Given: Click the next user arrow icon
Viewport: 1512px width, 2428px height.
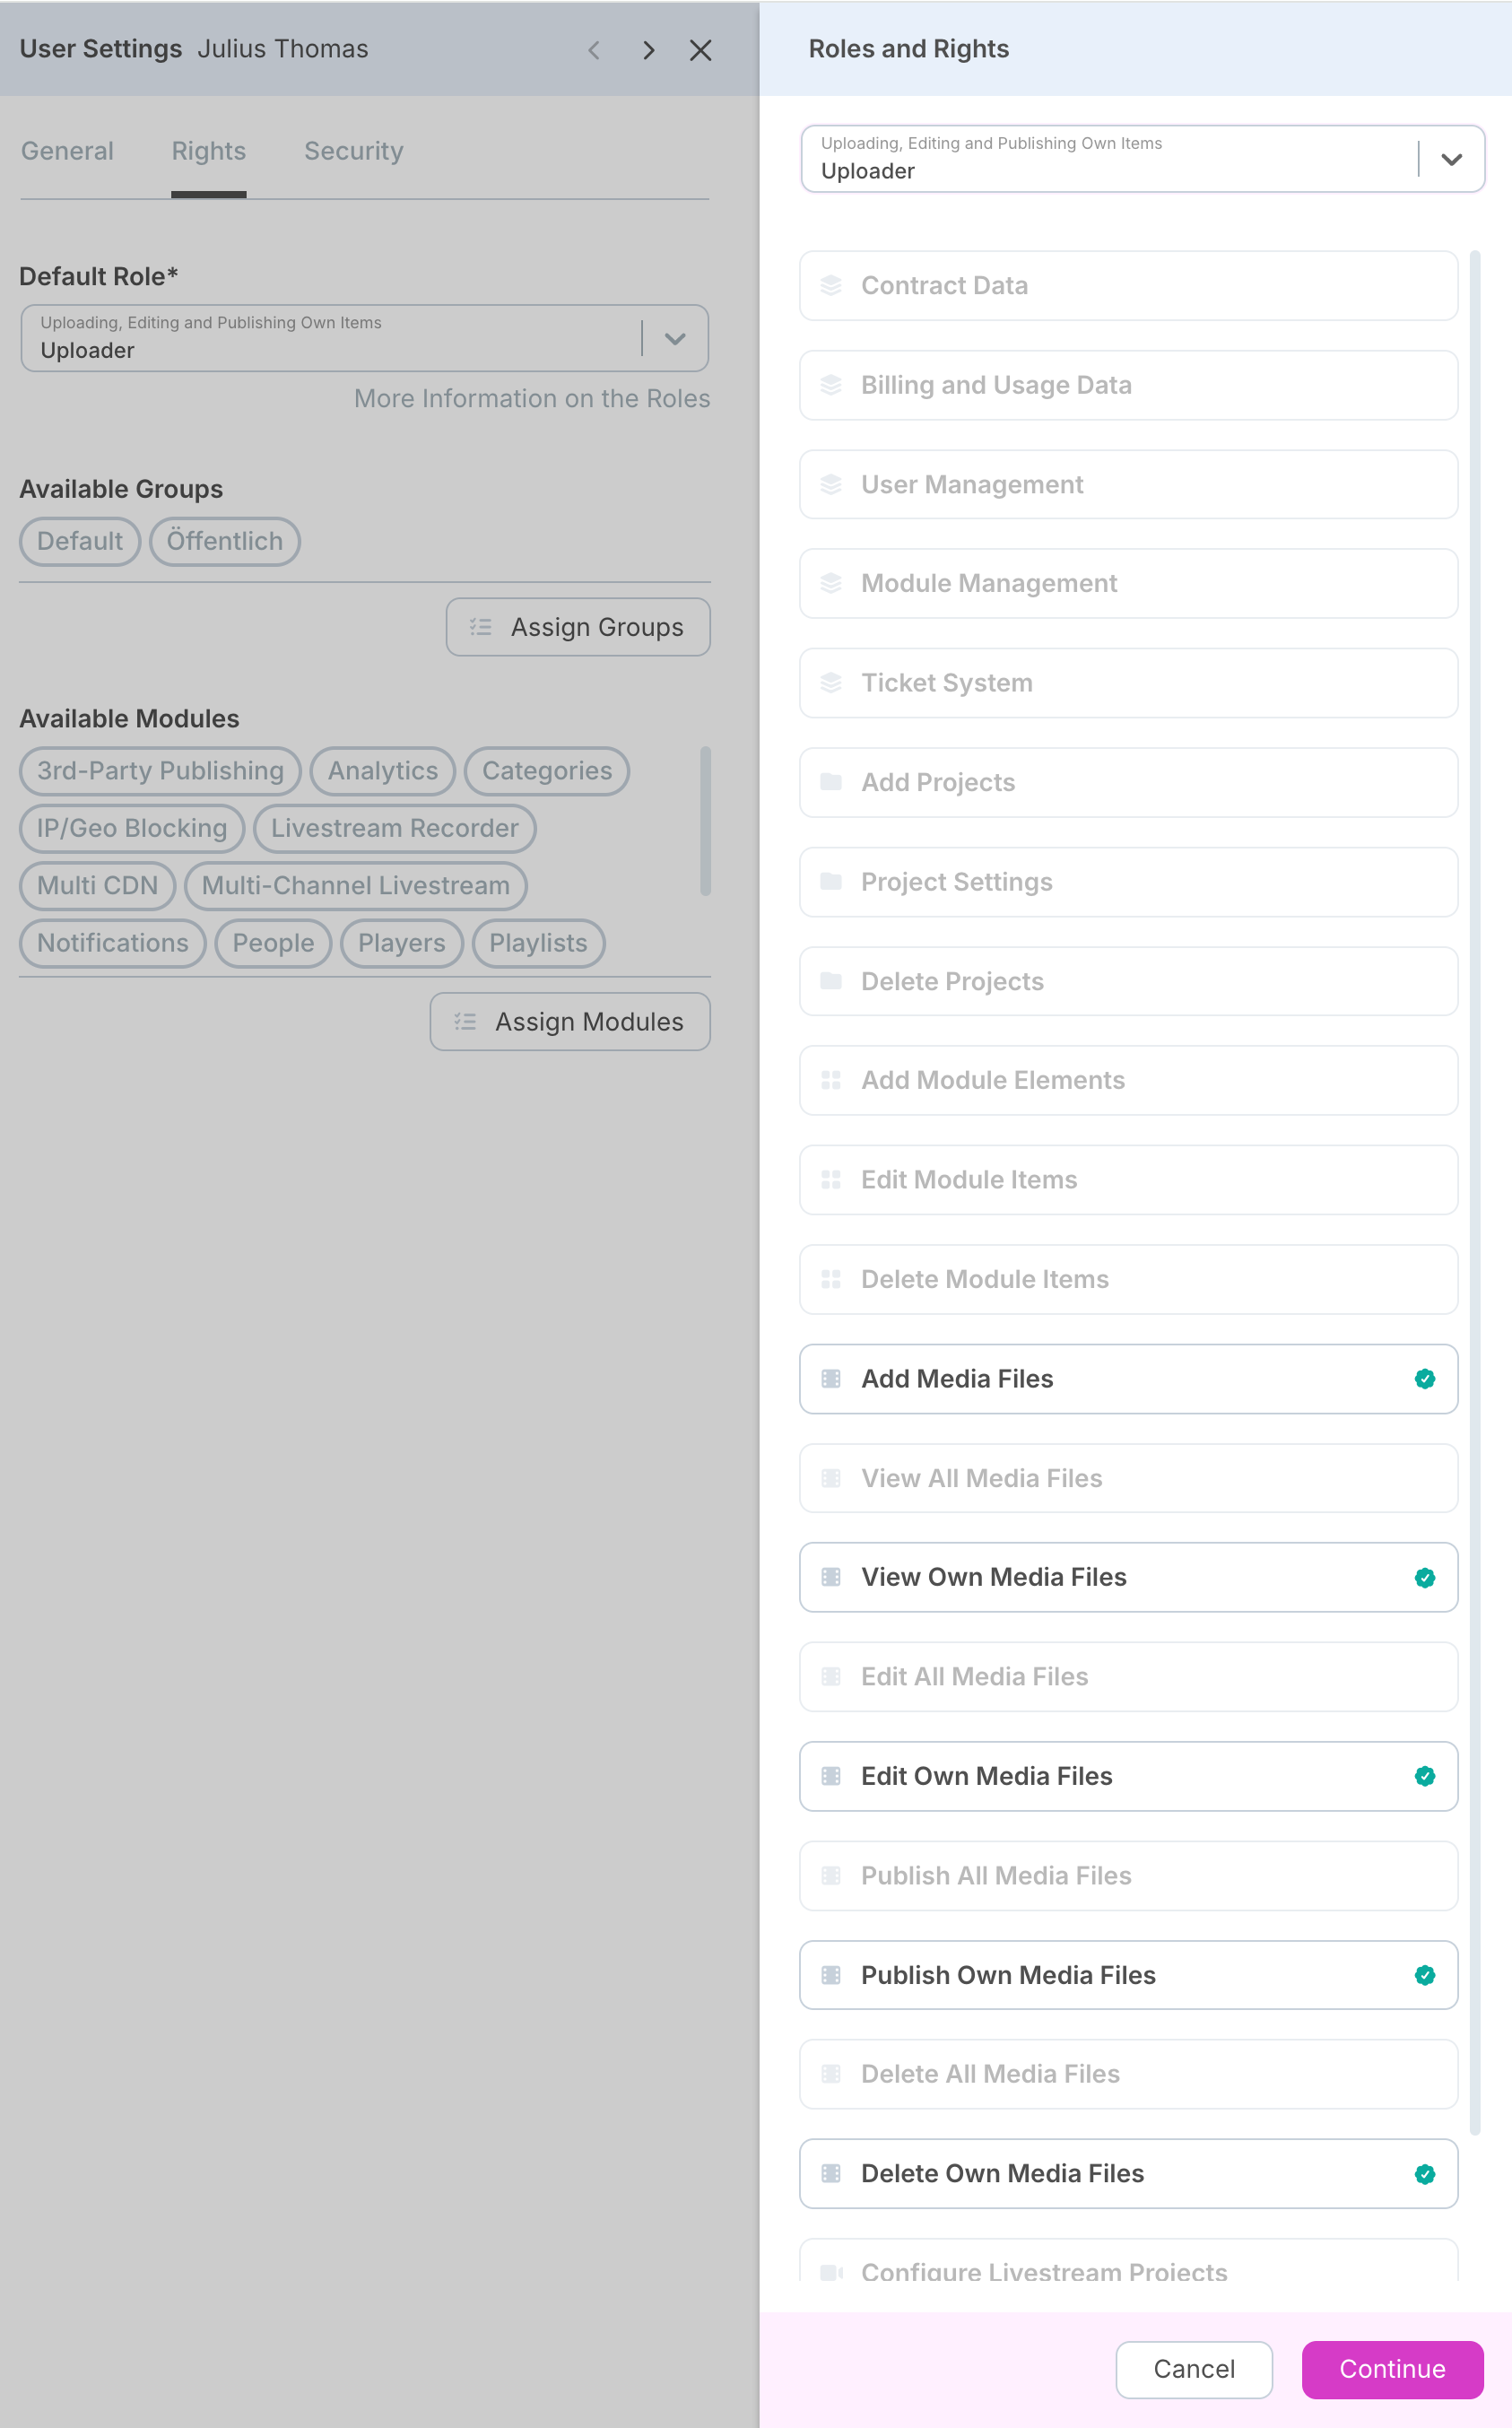Looking at the screenshot, I should 649,50.
